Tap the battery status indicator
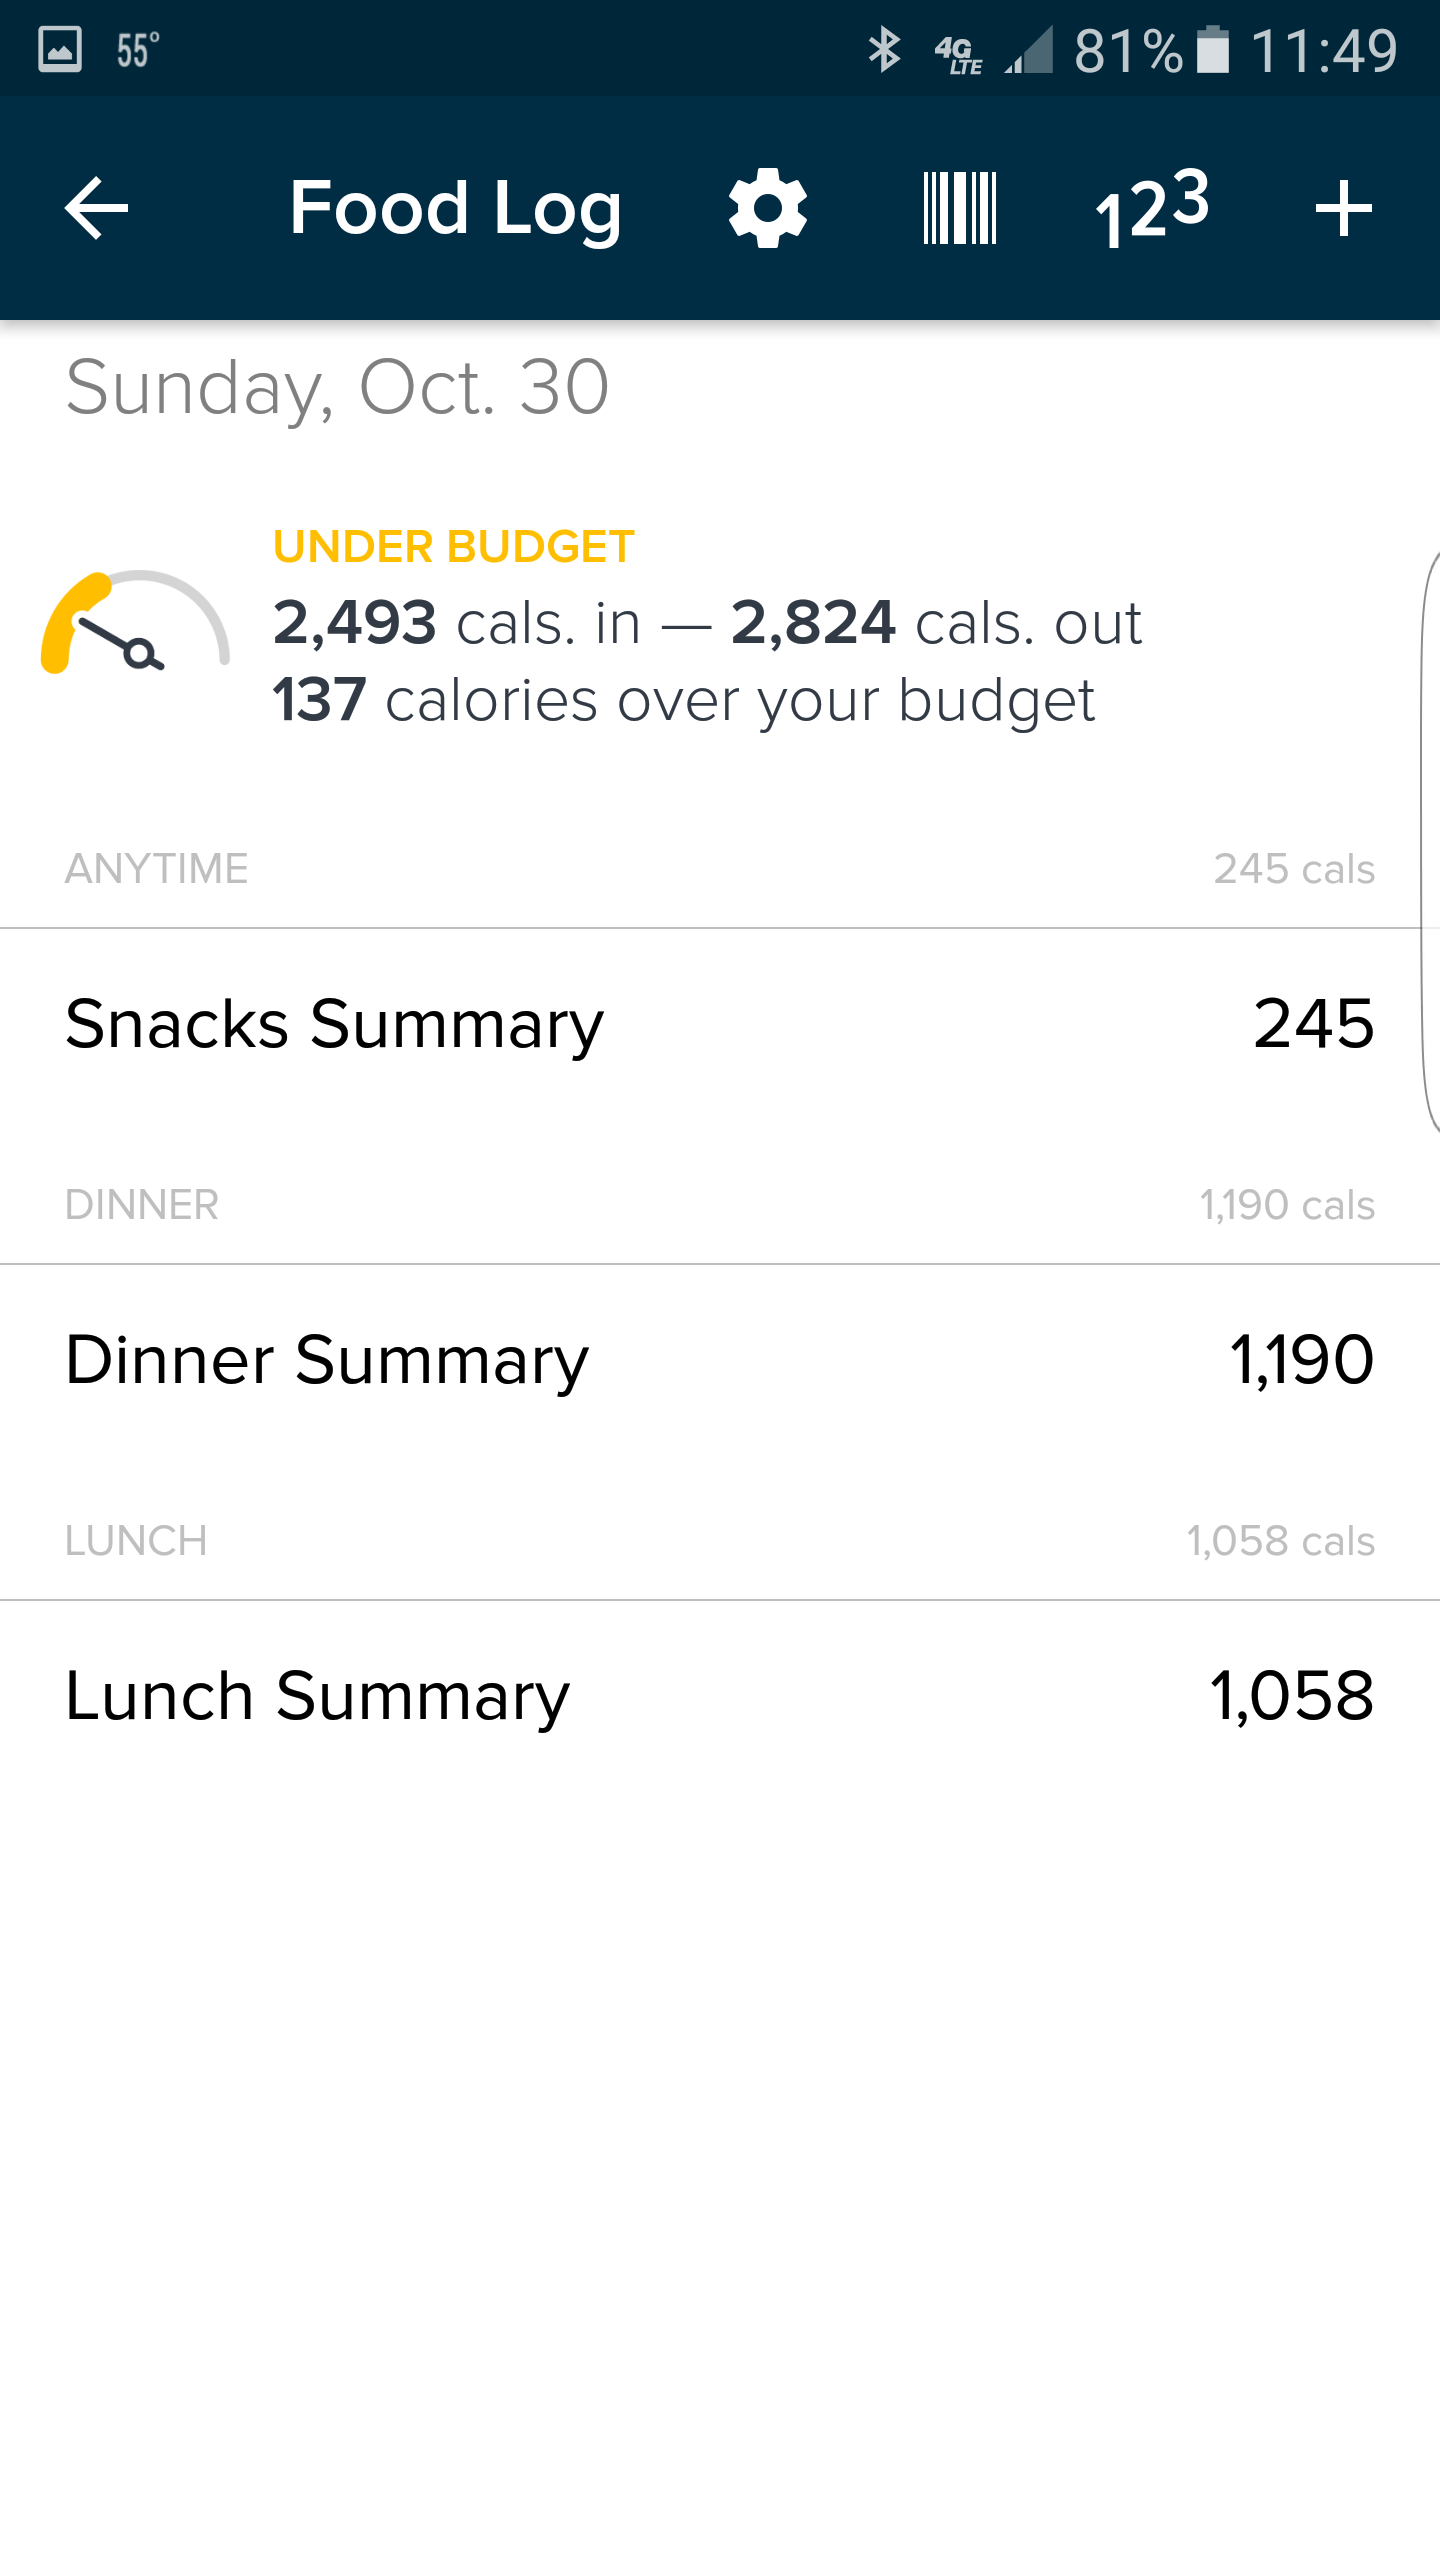This screenshot has height=2560, width=1440. (x=1212, y=50)
